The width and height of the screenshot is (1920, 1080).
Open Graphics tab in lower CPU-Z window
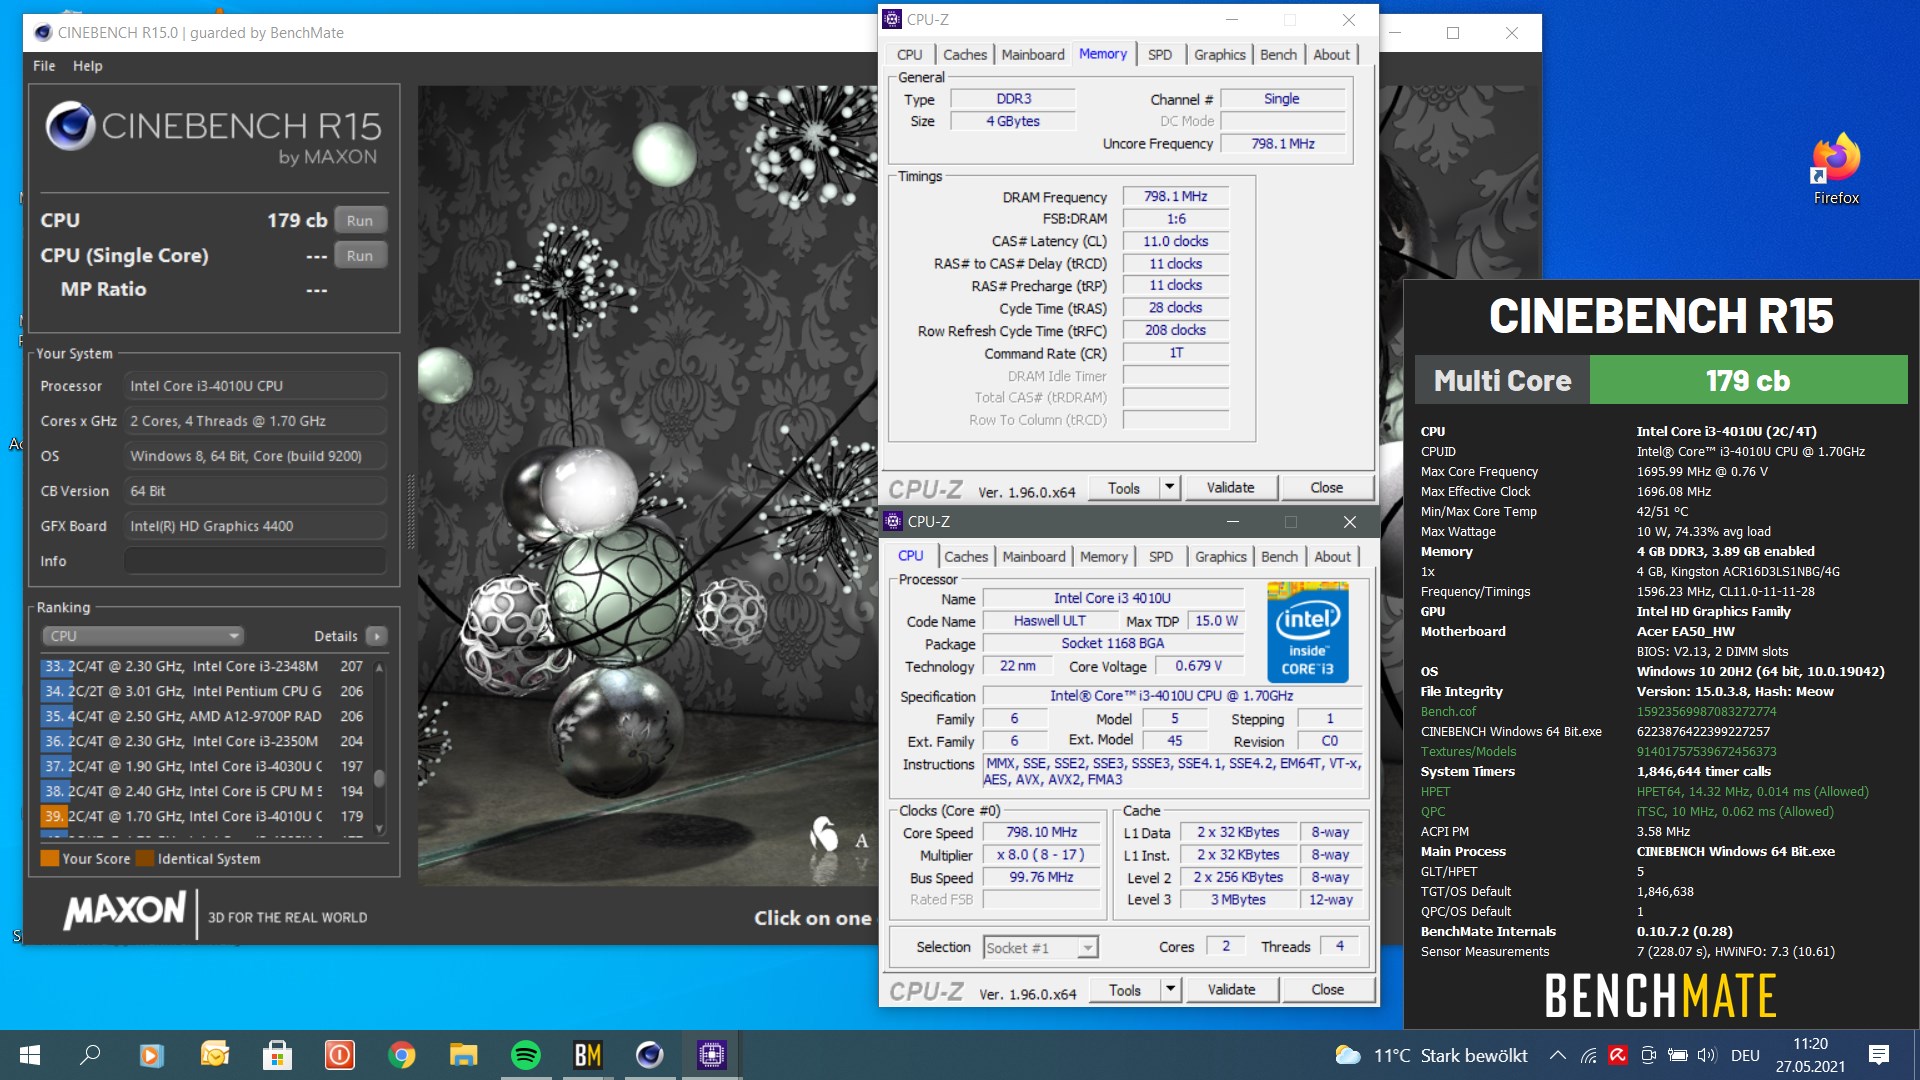pyautogui.click(x=1220, y=557)
